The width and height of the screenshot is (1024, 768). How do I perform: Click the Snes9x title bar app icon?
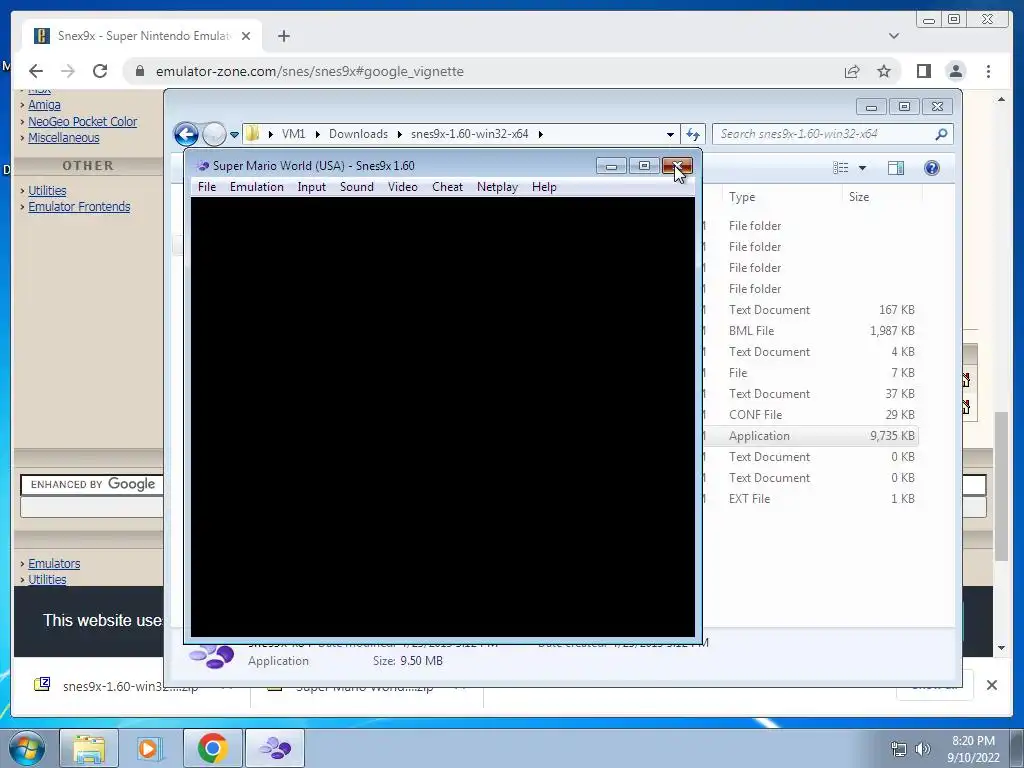click(202, 166)
